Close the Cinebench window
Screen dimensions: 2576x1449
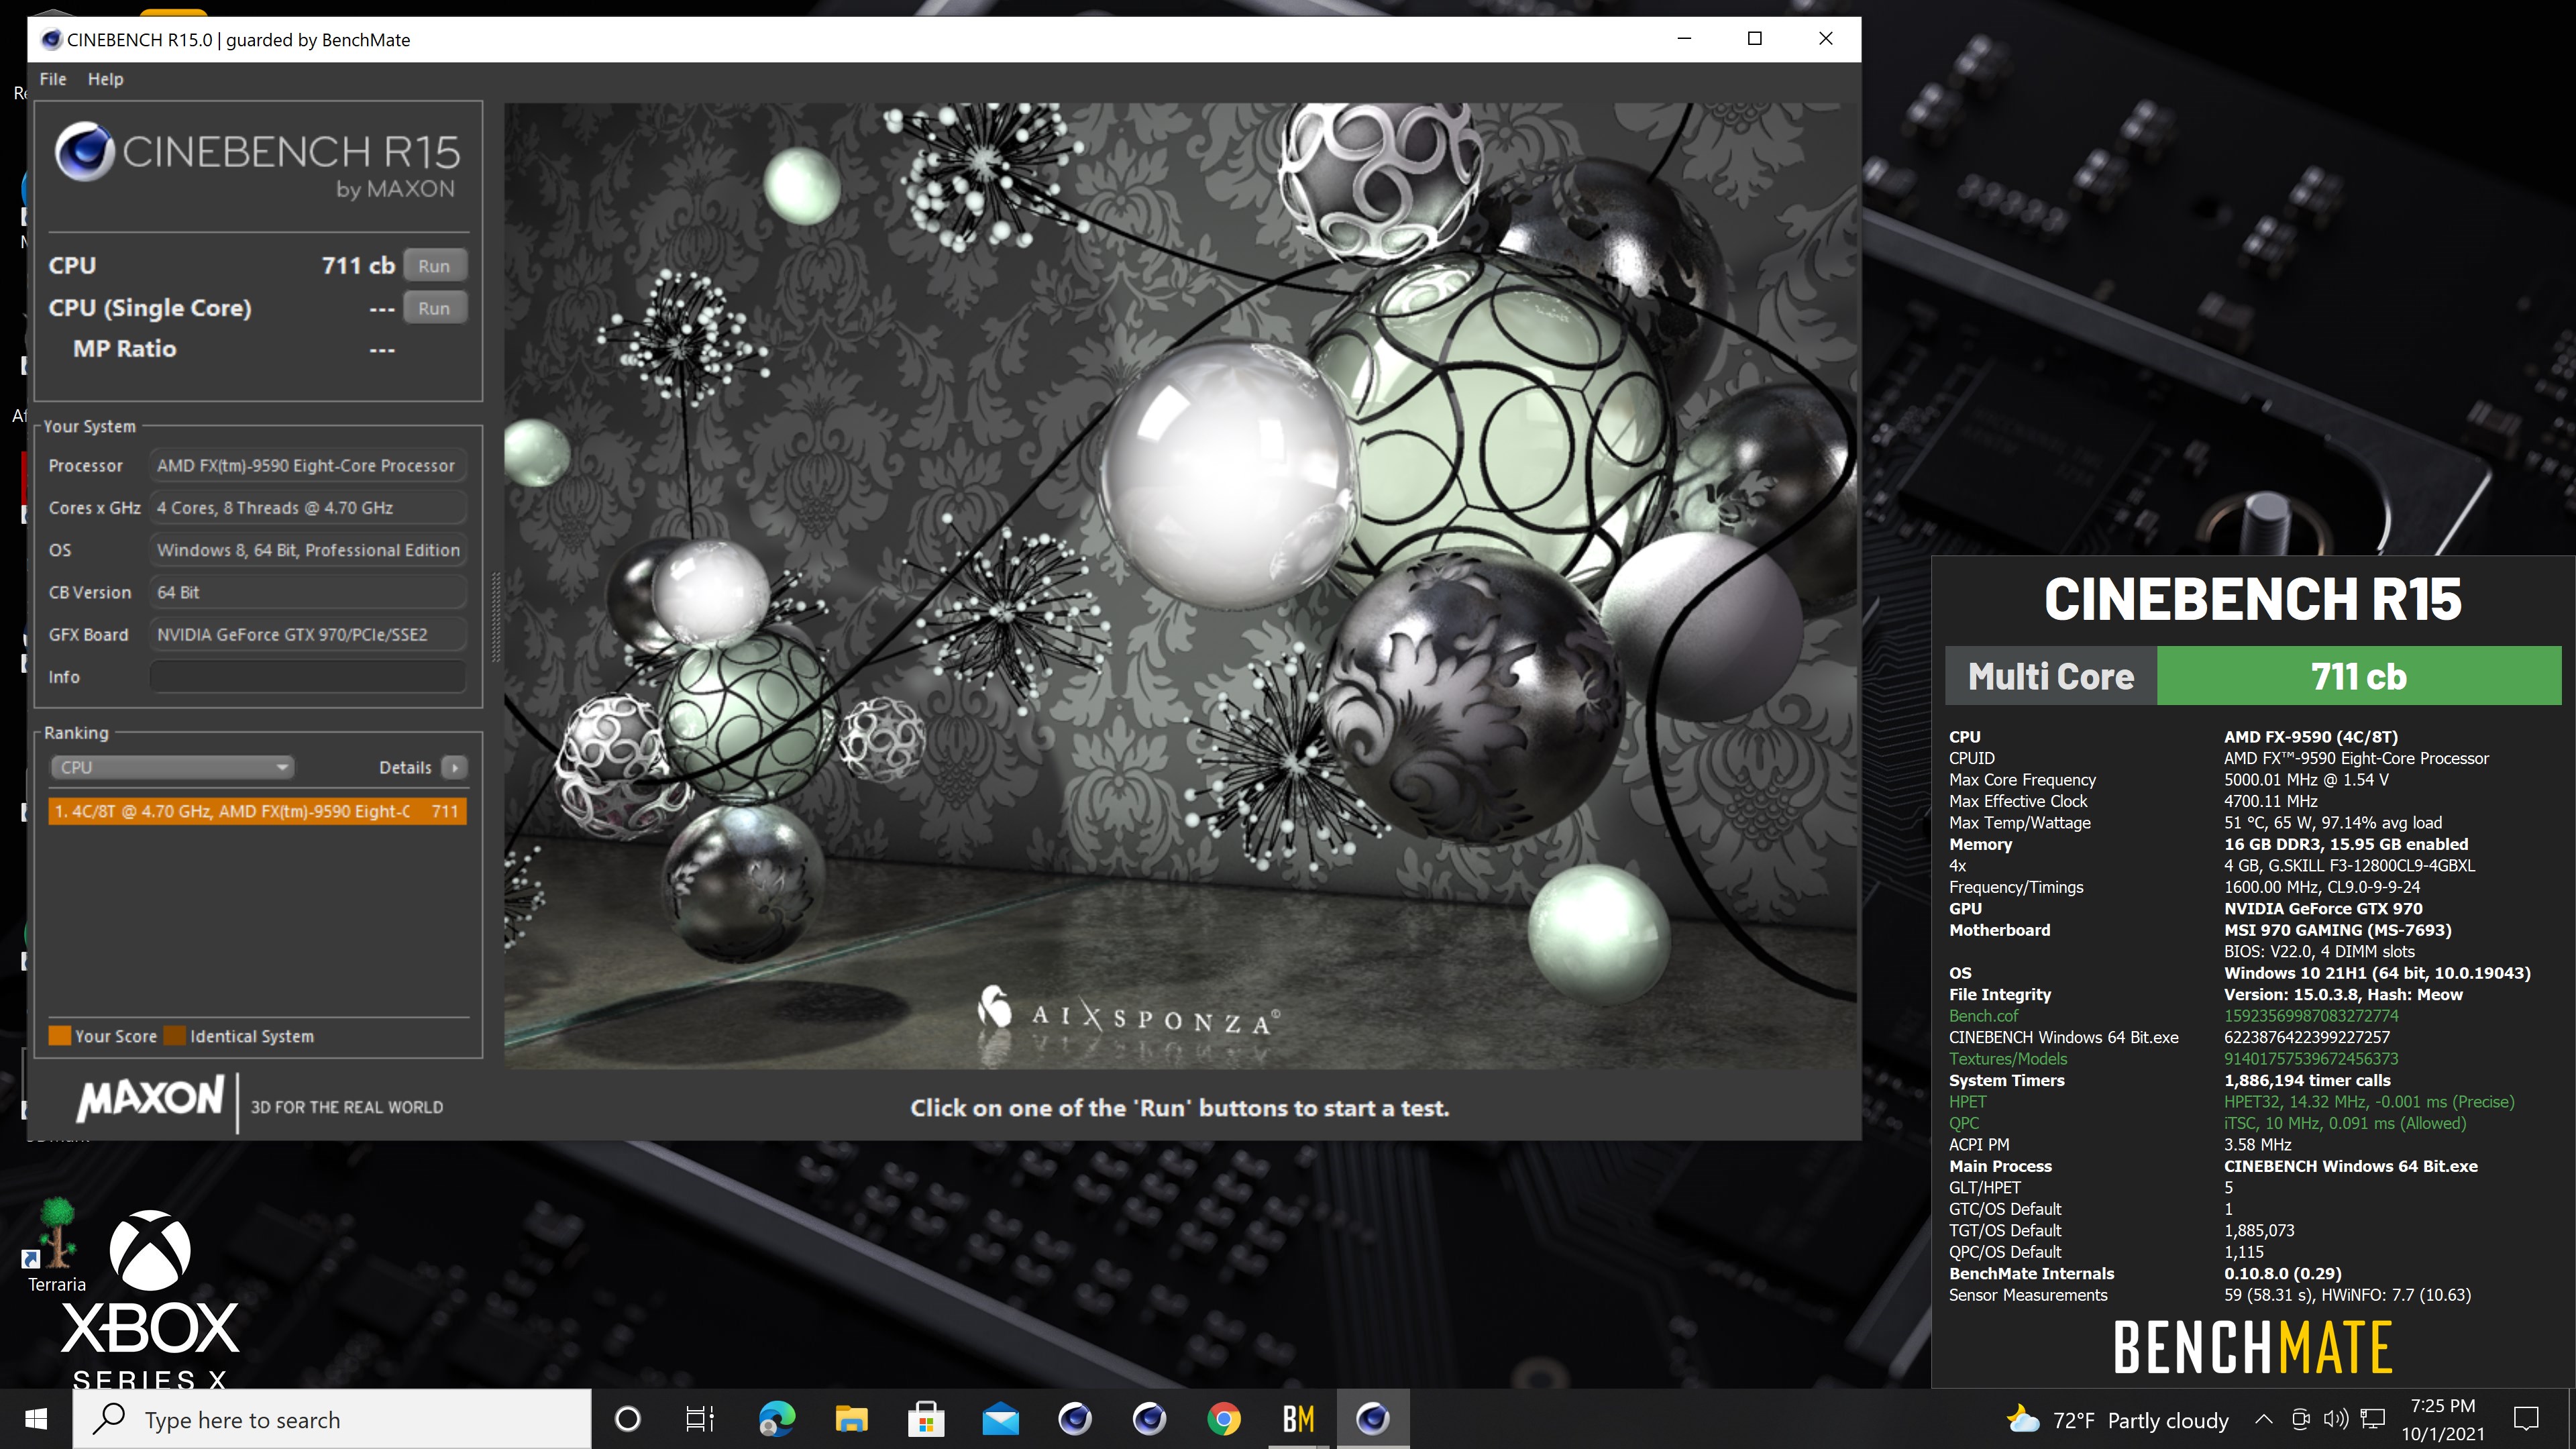1825,39
